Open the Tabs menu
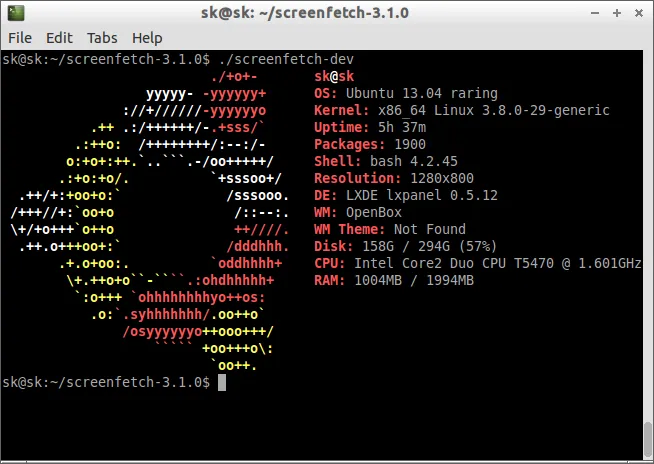 pyautogui.click(x=102, y=38)
